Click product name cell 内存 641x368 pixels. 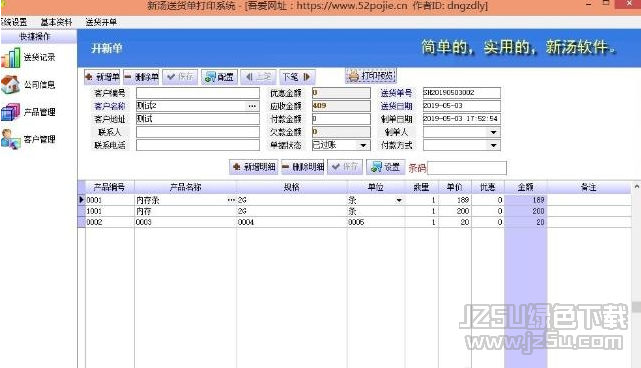186,211
